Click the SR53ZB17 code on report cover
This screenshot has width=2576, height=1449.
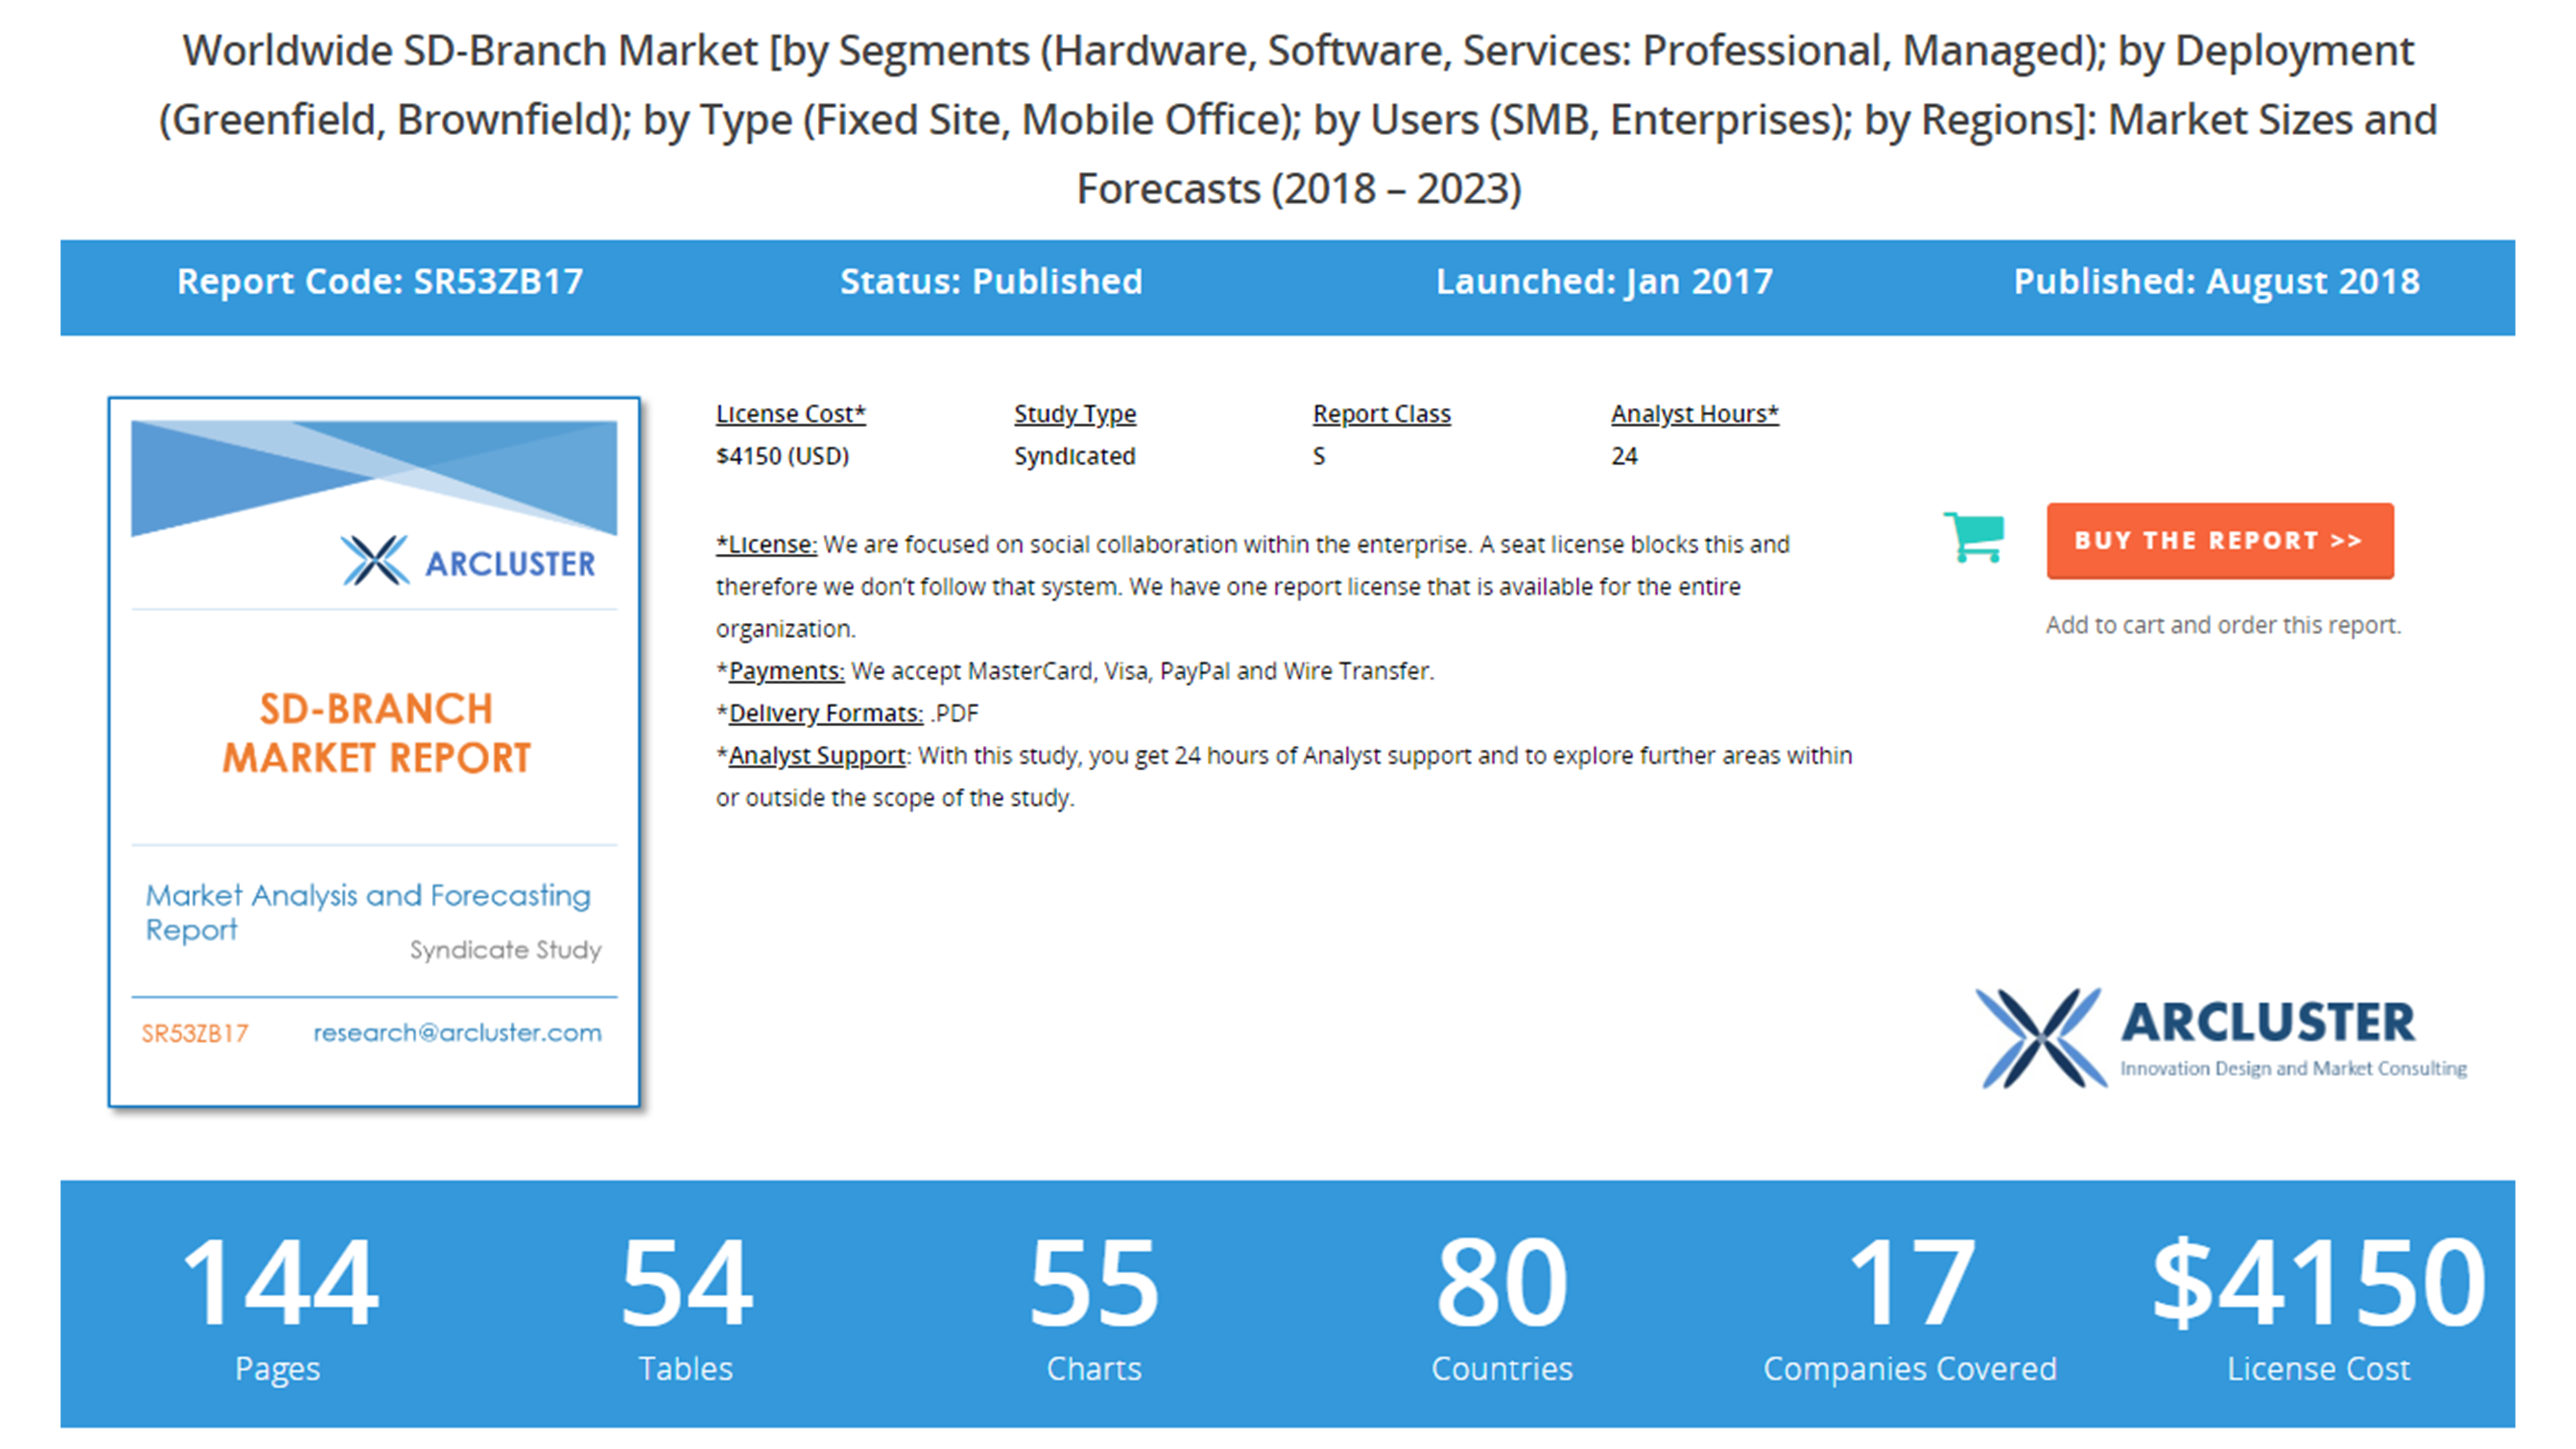[x=194, y=1034]
